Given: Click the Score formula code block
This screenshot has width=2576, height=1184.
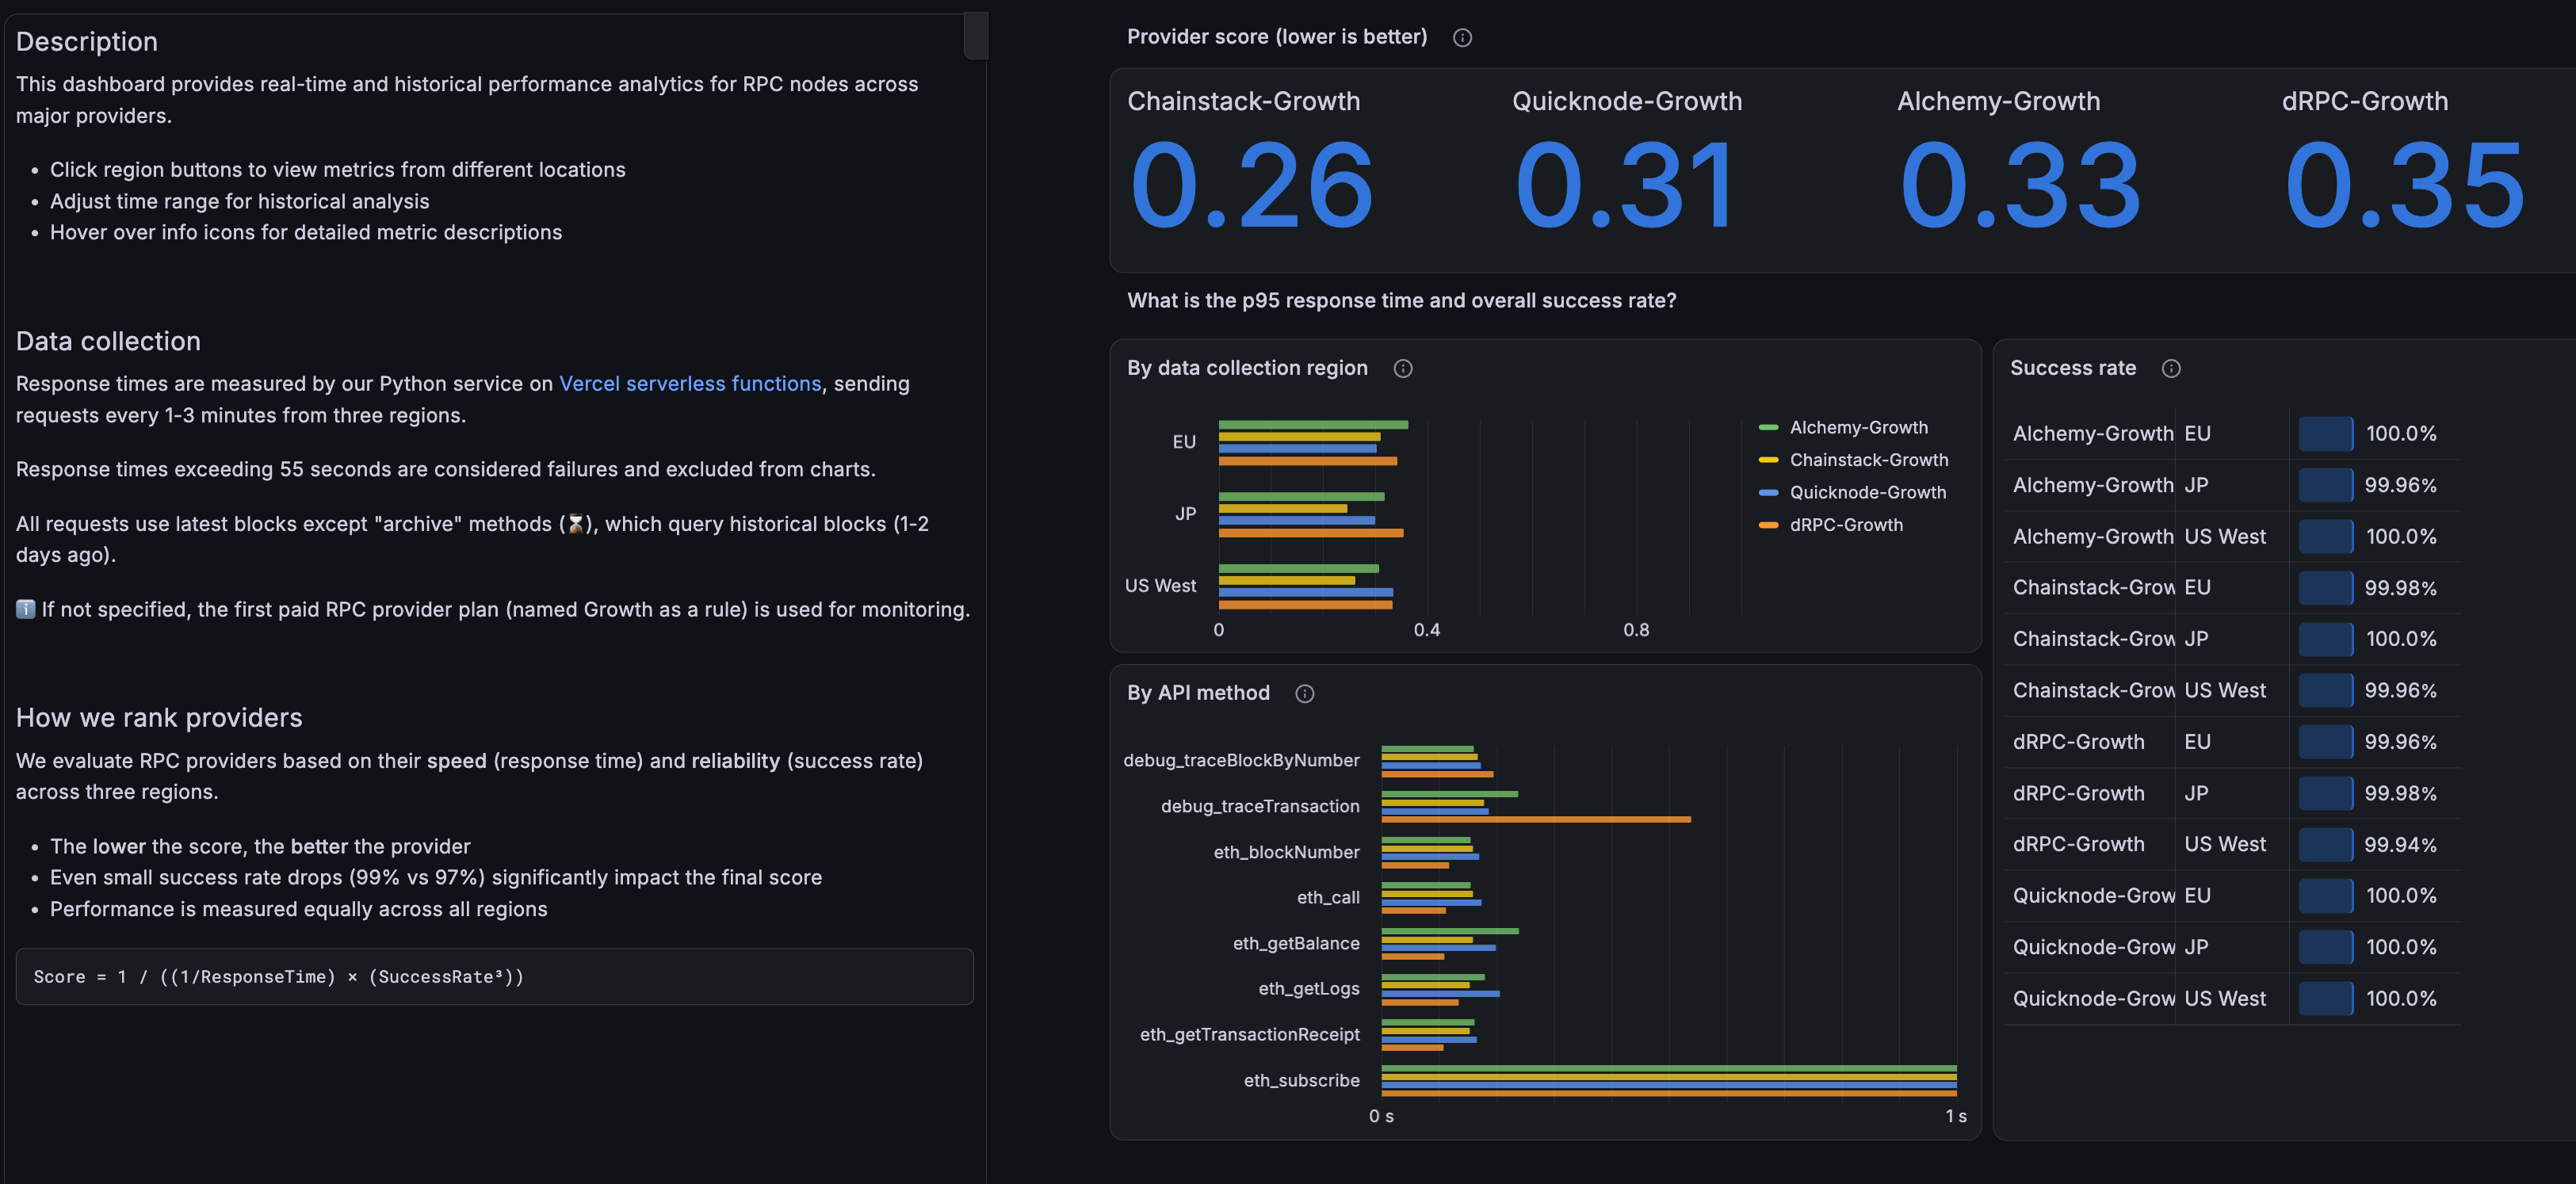Looking at the screenshot, I should 495,976.
